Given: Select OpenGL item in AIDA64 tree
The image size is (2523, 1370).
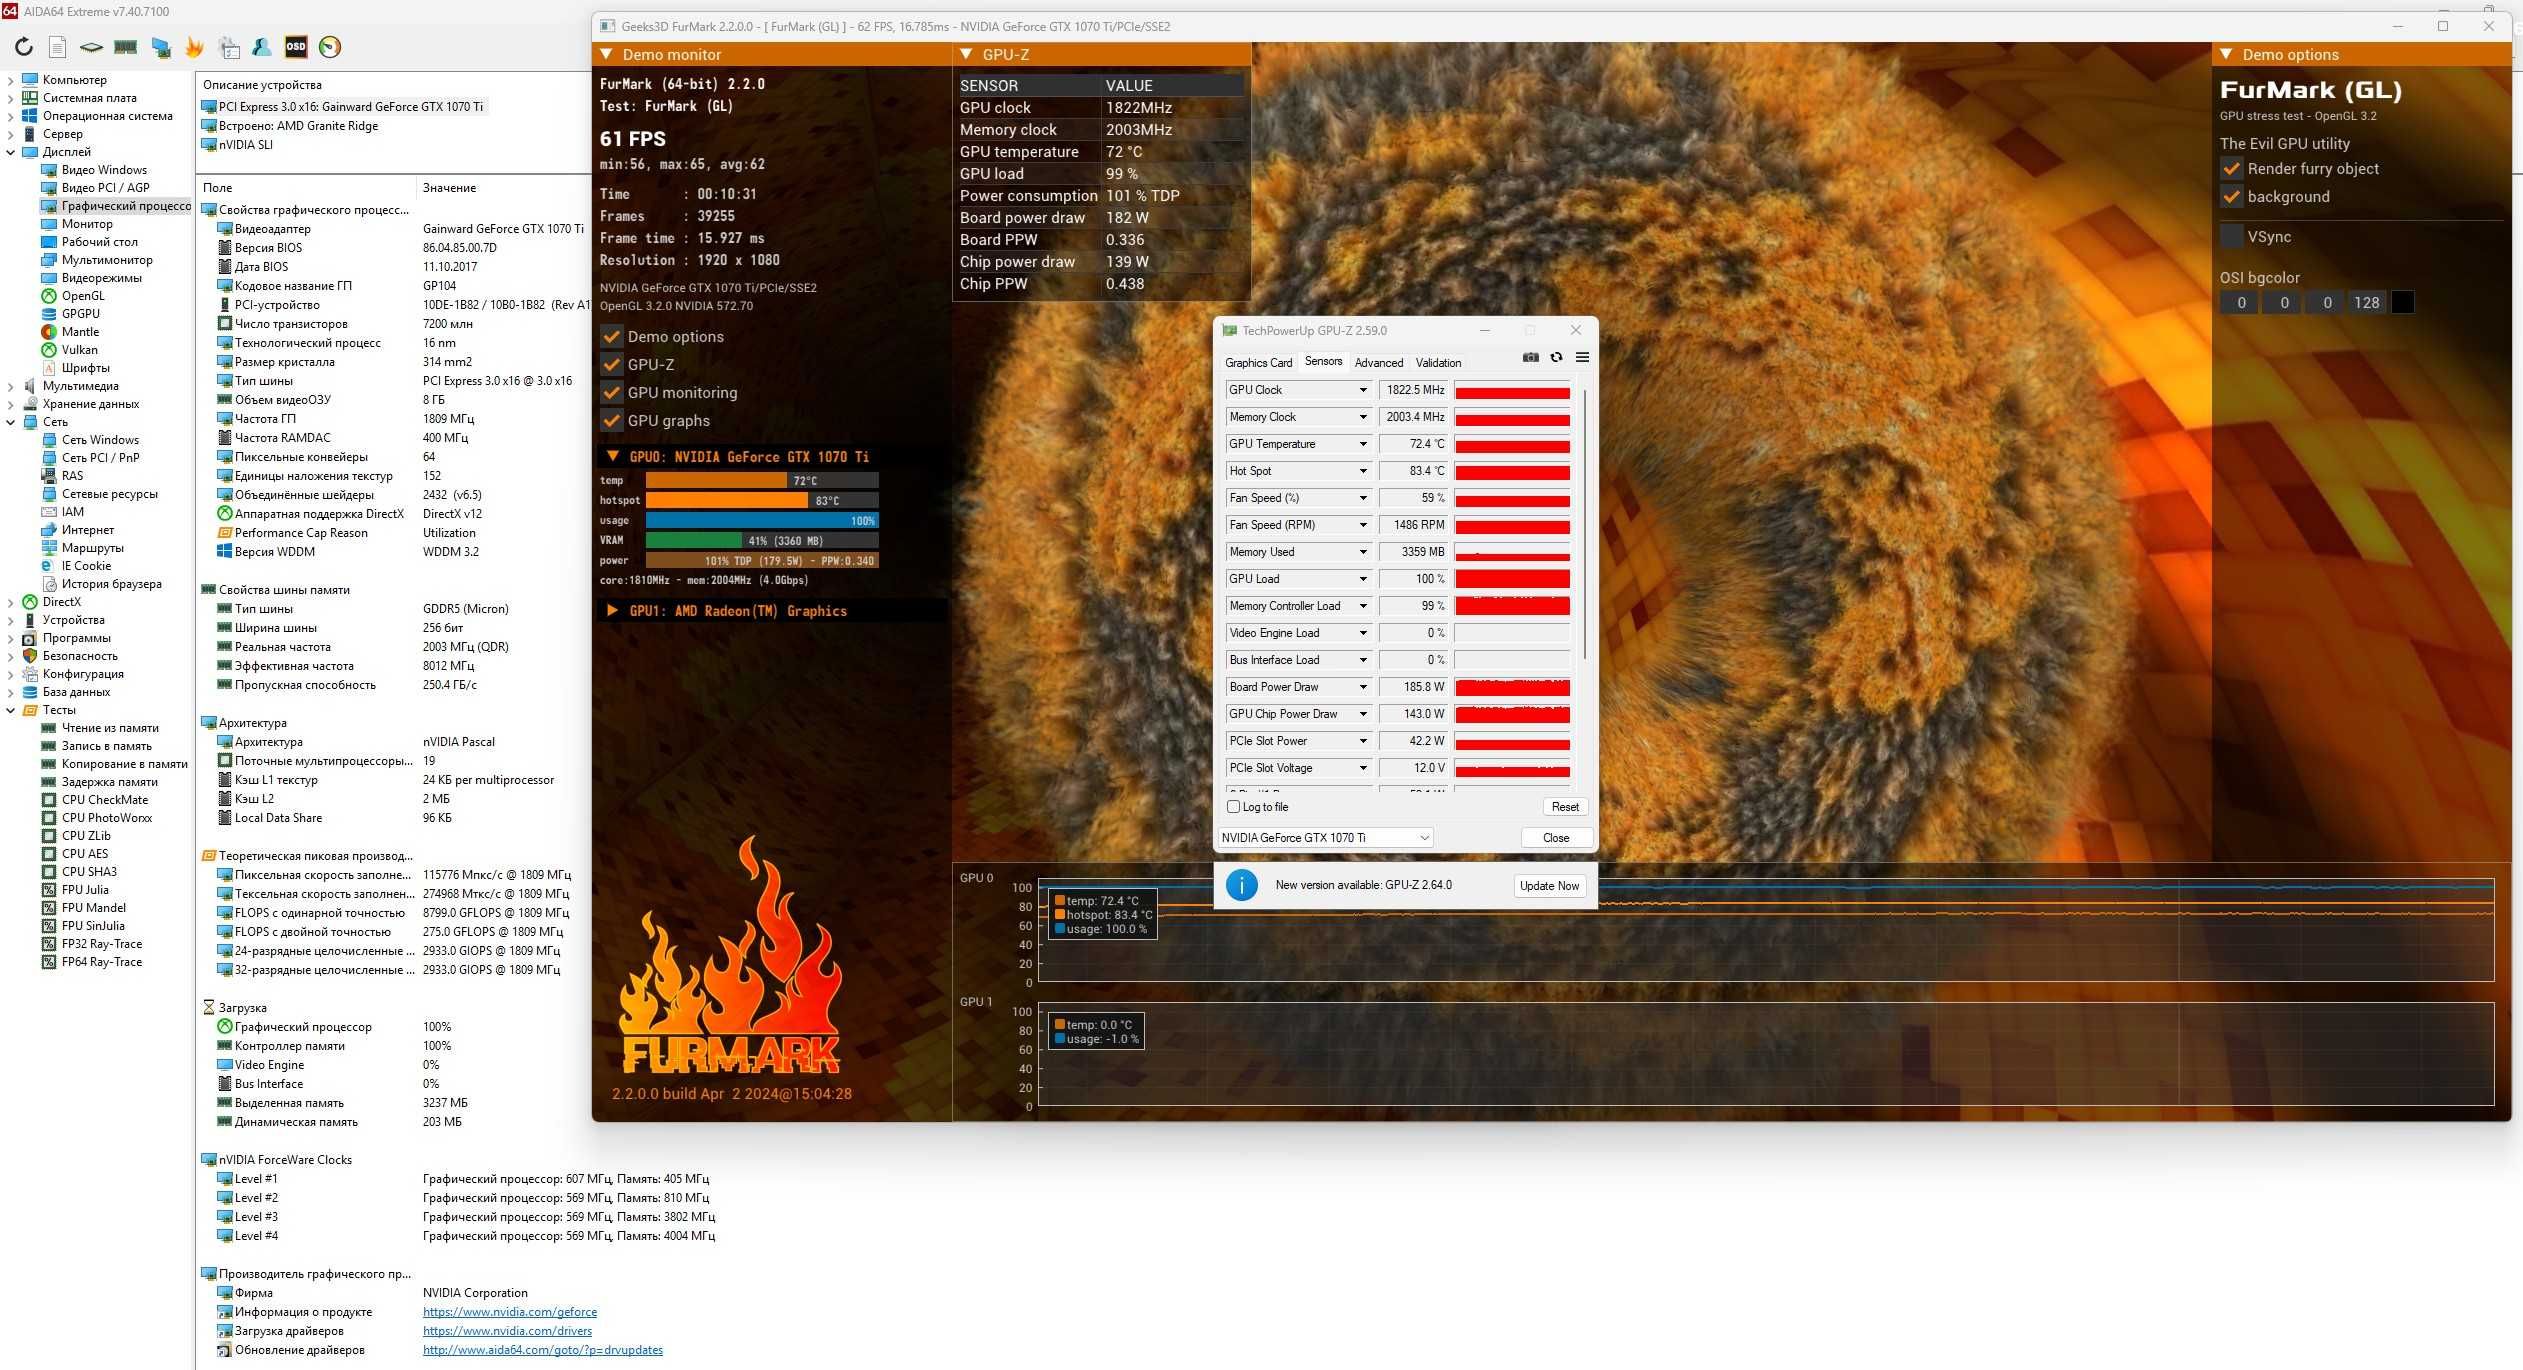Looking at the screenshot, I should [83, 296].
